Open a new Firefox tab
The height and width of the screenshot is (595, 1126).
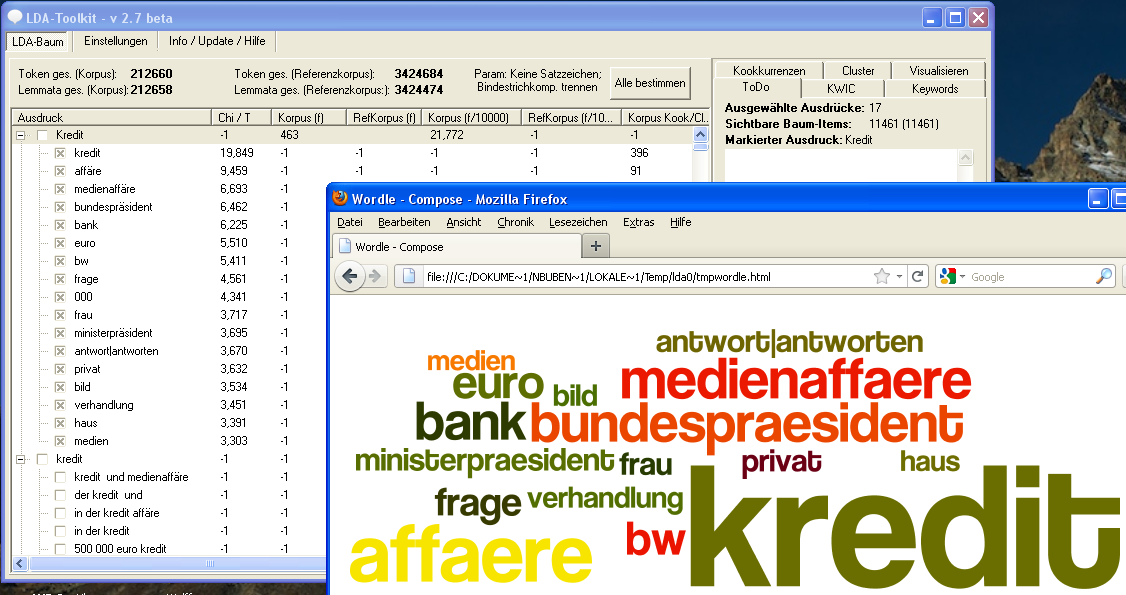click(x=595, y=246)
